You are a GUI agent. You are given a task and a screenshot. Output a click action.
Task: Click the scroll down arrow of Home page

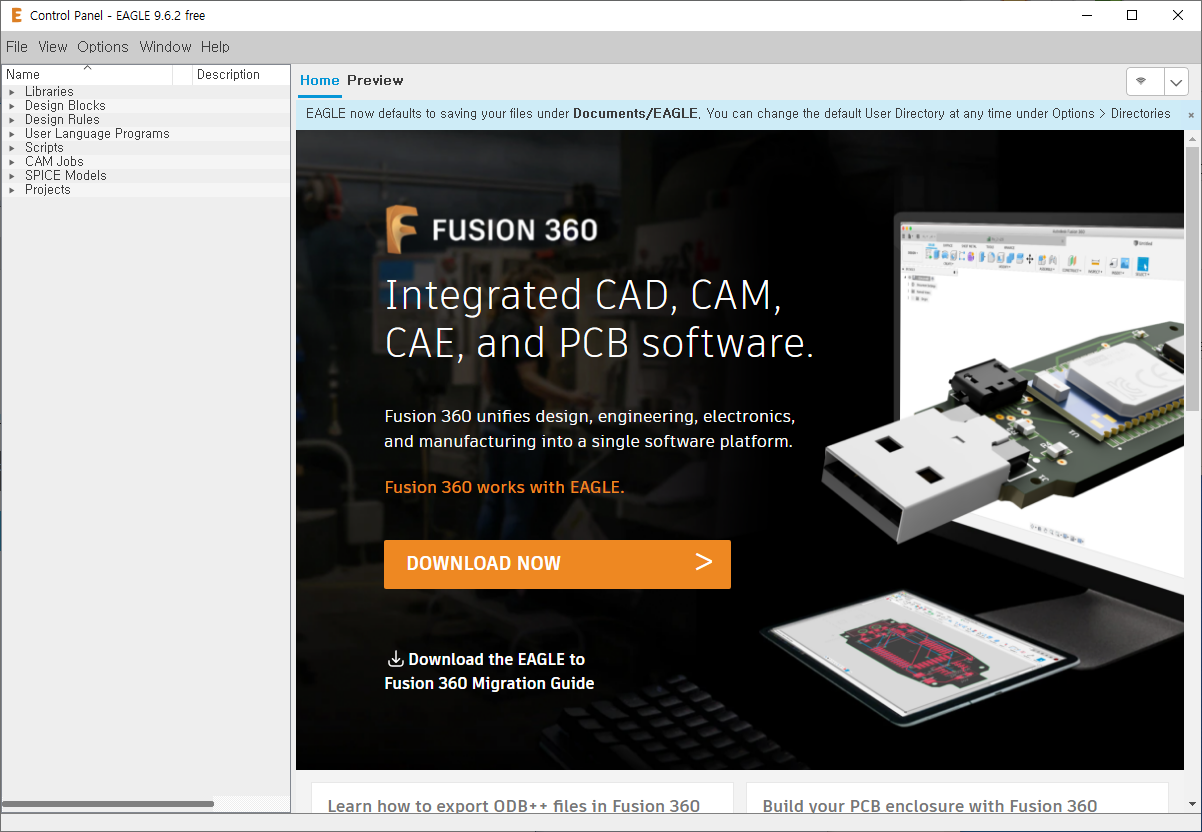[1192, 804]
